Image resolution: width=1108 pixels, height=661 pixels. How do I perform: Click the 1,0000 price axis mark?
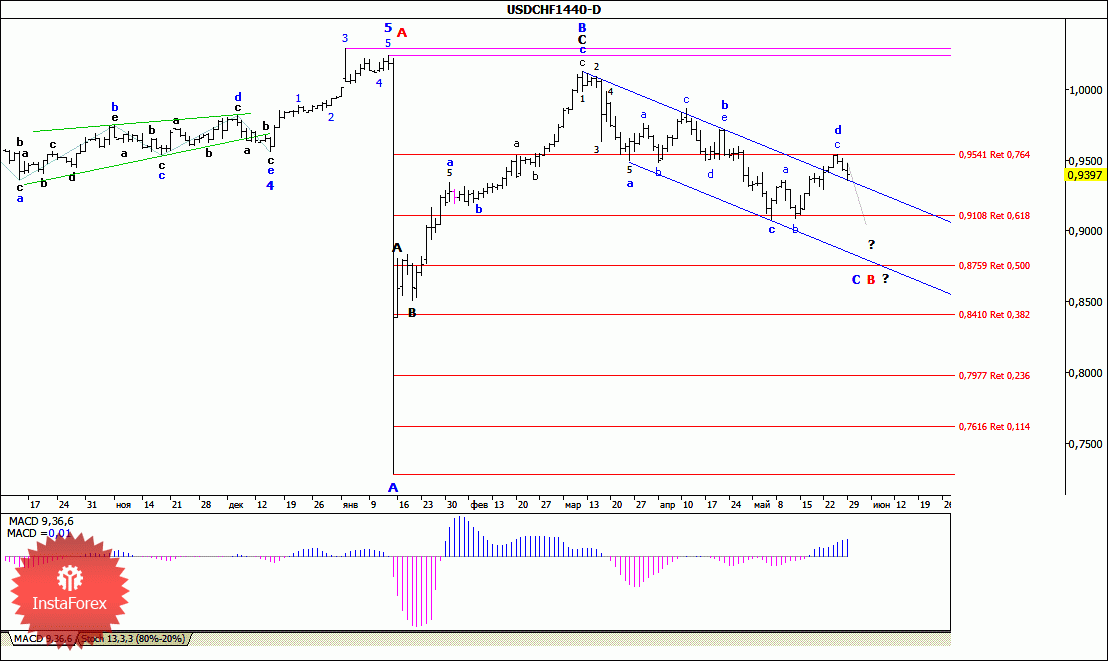pos(1085,90)
